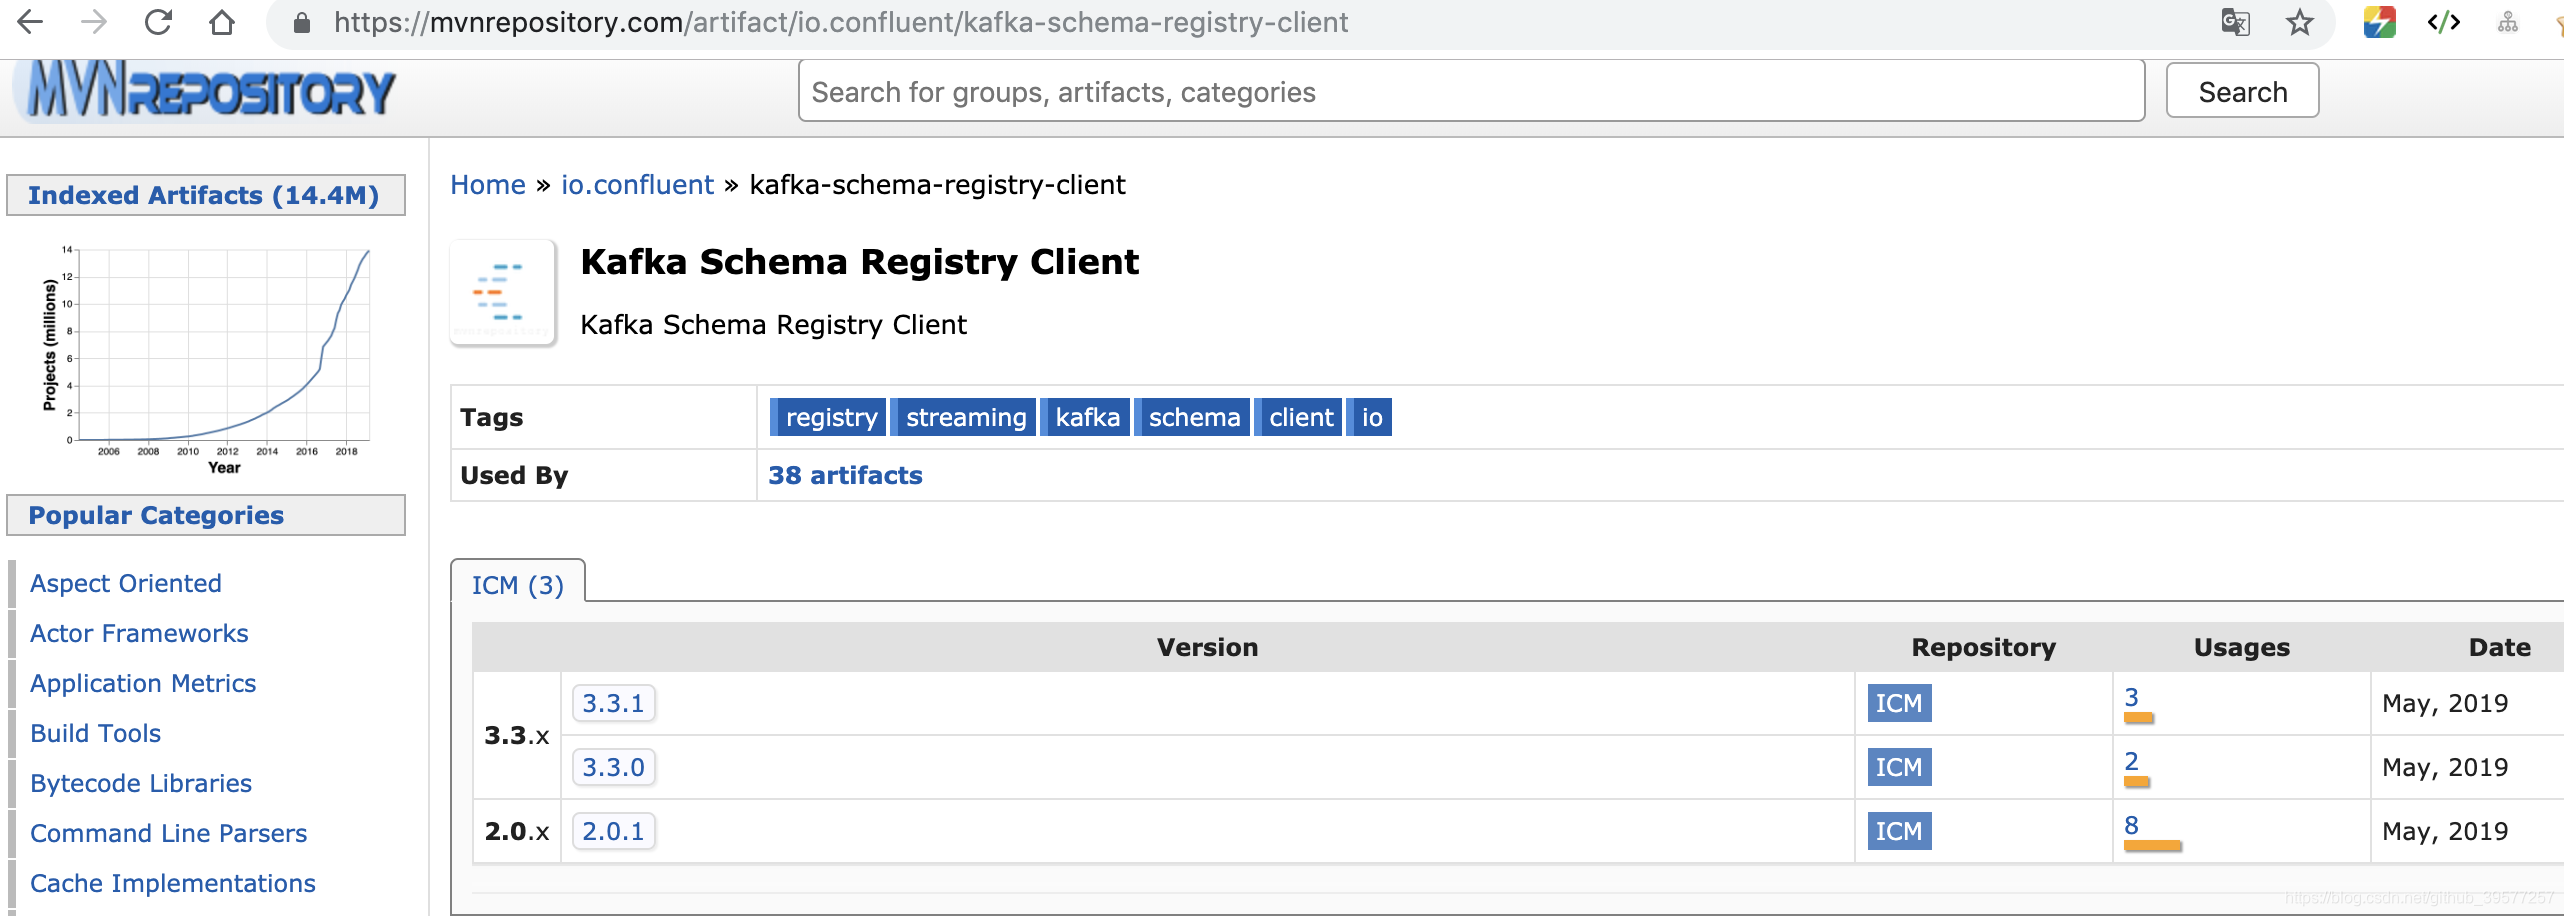The image size is (2564, 916).
Task: Open version 3.3.0
Action: (x=613, y=767)
